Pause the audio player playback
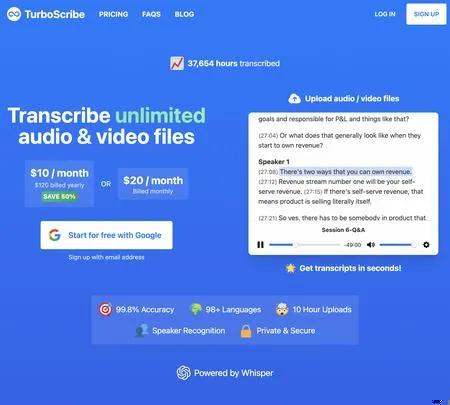 (x=261, y=245)
